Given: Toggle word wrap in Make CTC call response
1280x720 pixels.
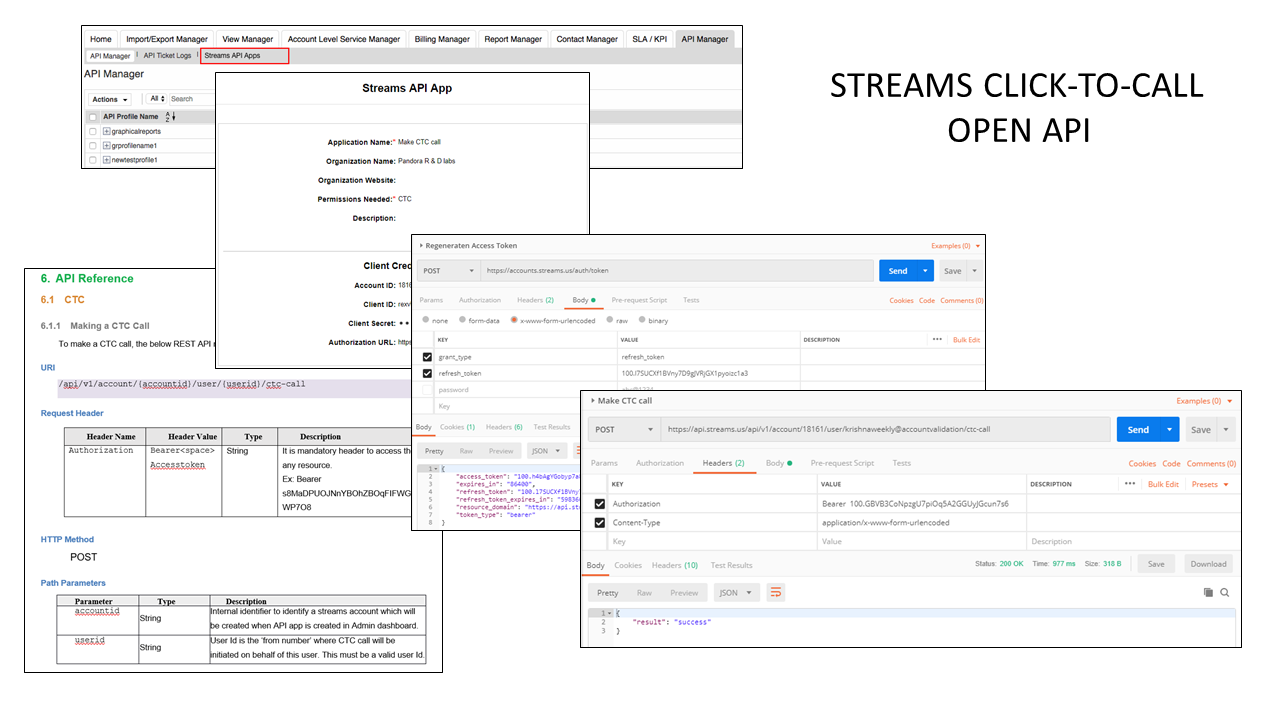Looking at the screenshot, I should [x=775, y=593].
